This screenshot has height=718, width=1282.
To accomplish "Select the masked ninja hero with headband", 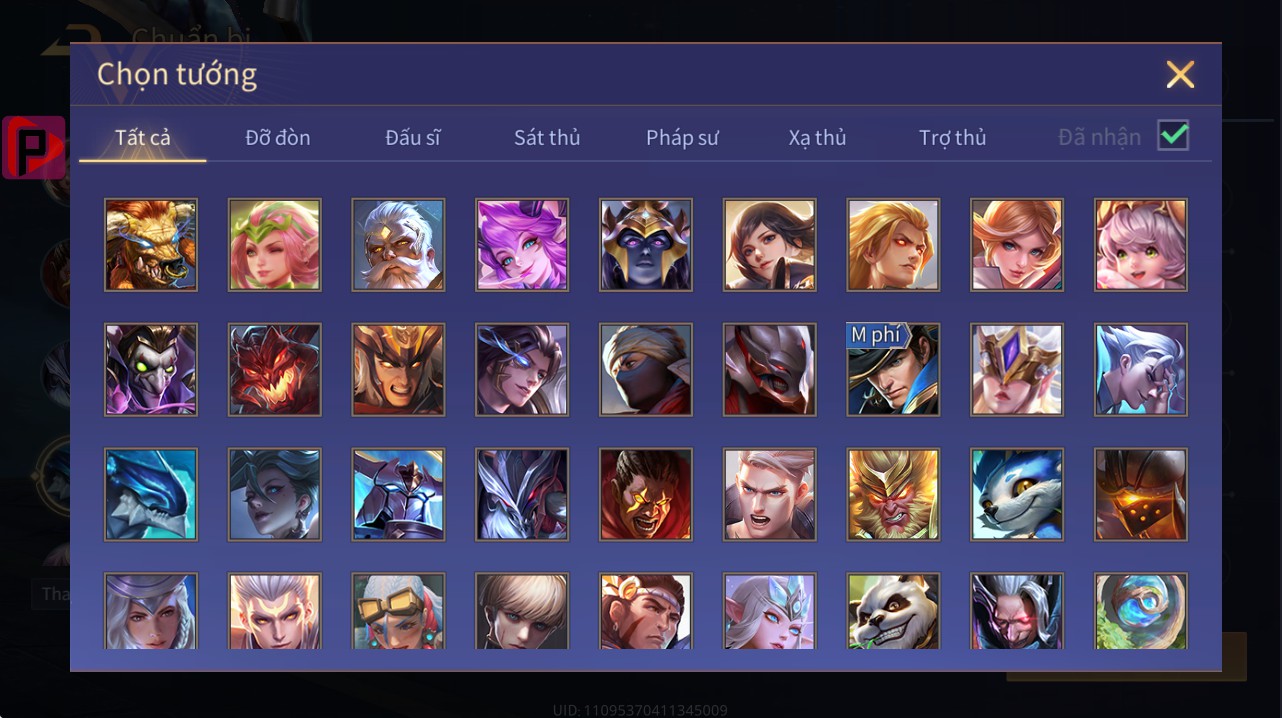I will pos(645,369).
